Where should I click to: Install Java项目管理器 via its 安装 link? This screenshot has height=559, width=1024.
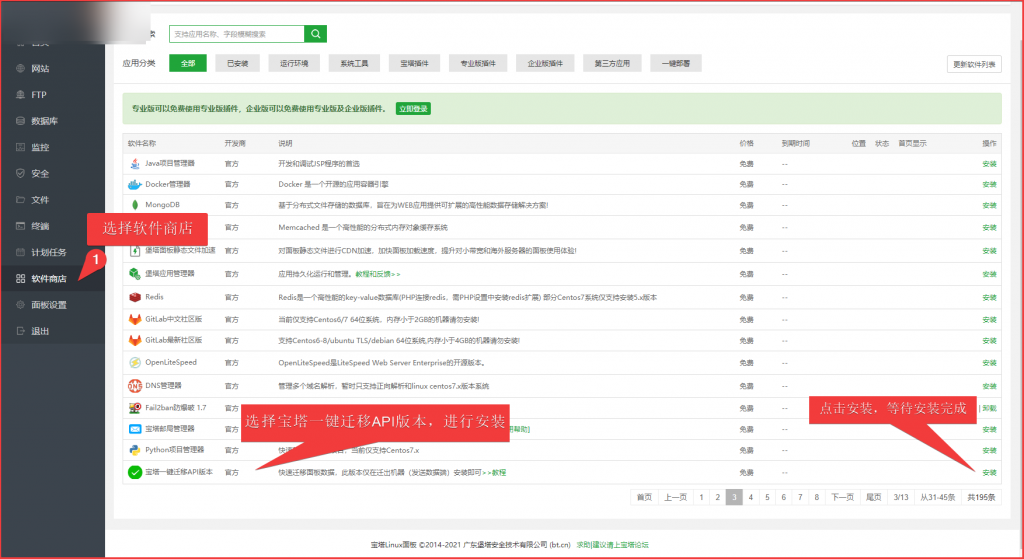tap(989, 165)
